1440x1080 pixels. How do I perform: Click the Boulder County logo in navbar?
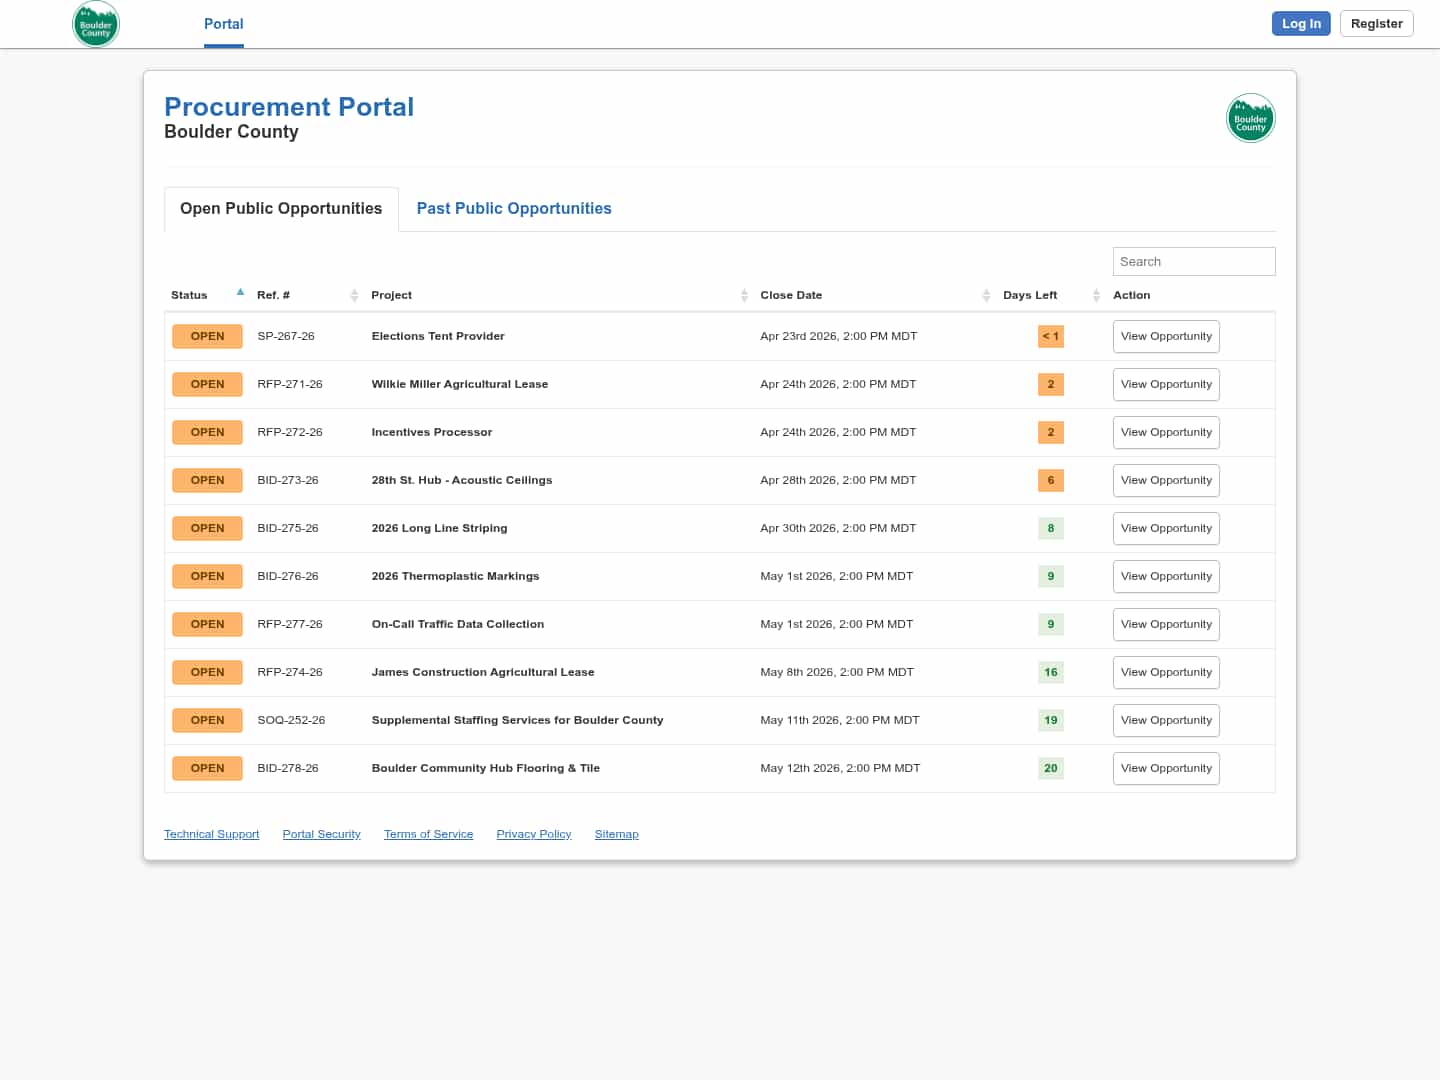tap(96, 24)
